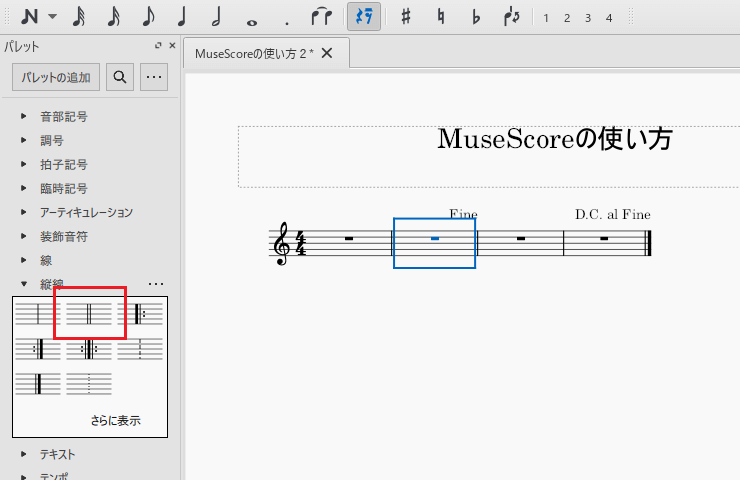
Task: Select end repeat barline
Action: [x=38, y=349]
